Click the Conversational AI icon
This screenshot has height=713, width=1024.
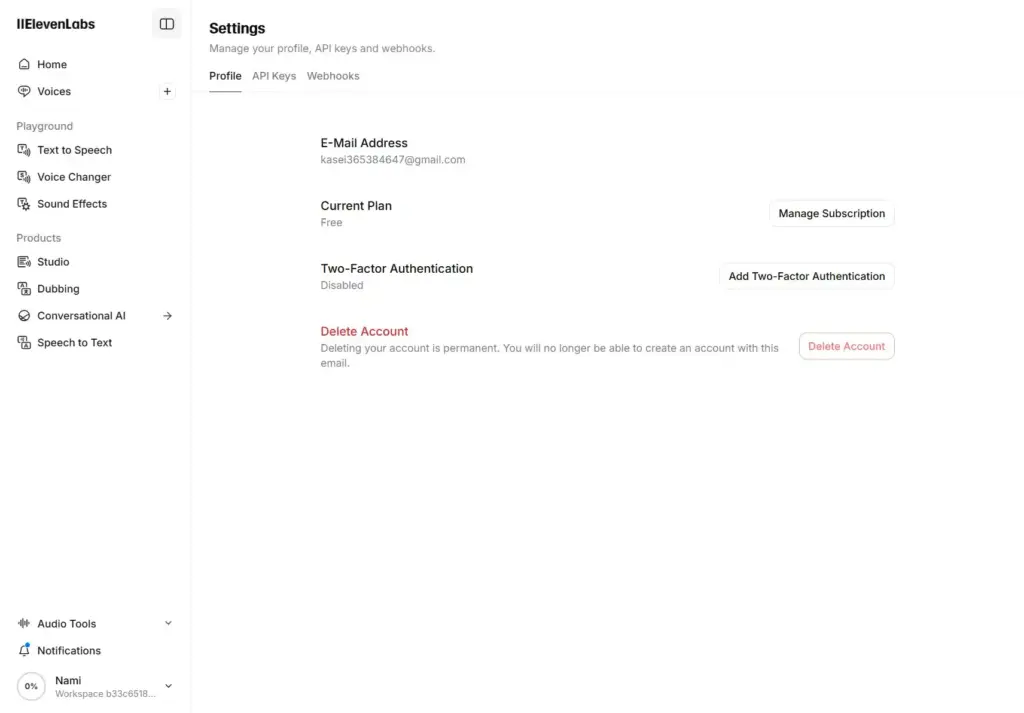coord(24,316)
